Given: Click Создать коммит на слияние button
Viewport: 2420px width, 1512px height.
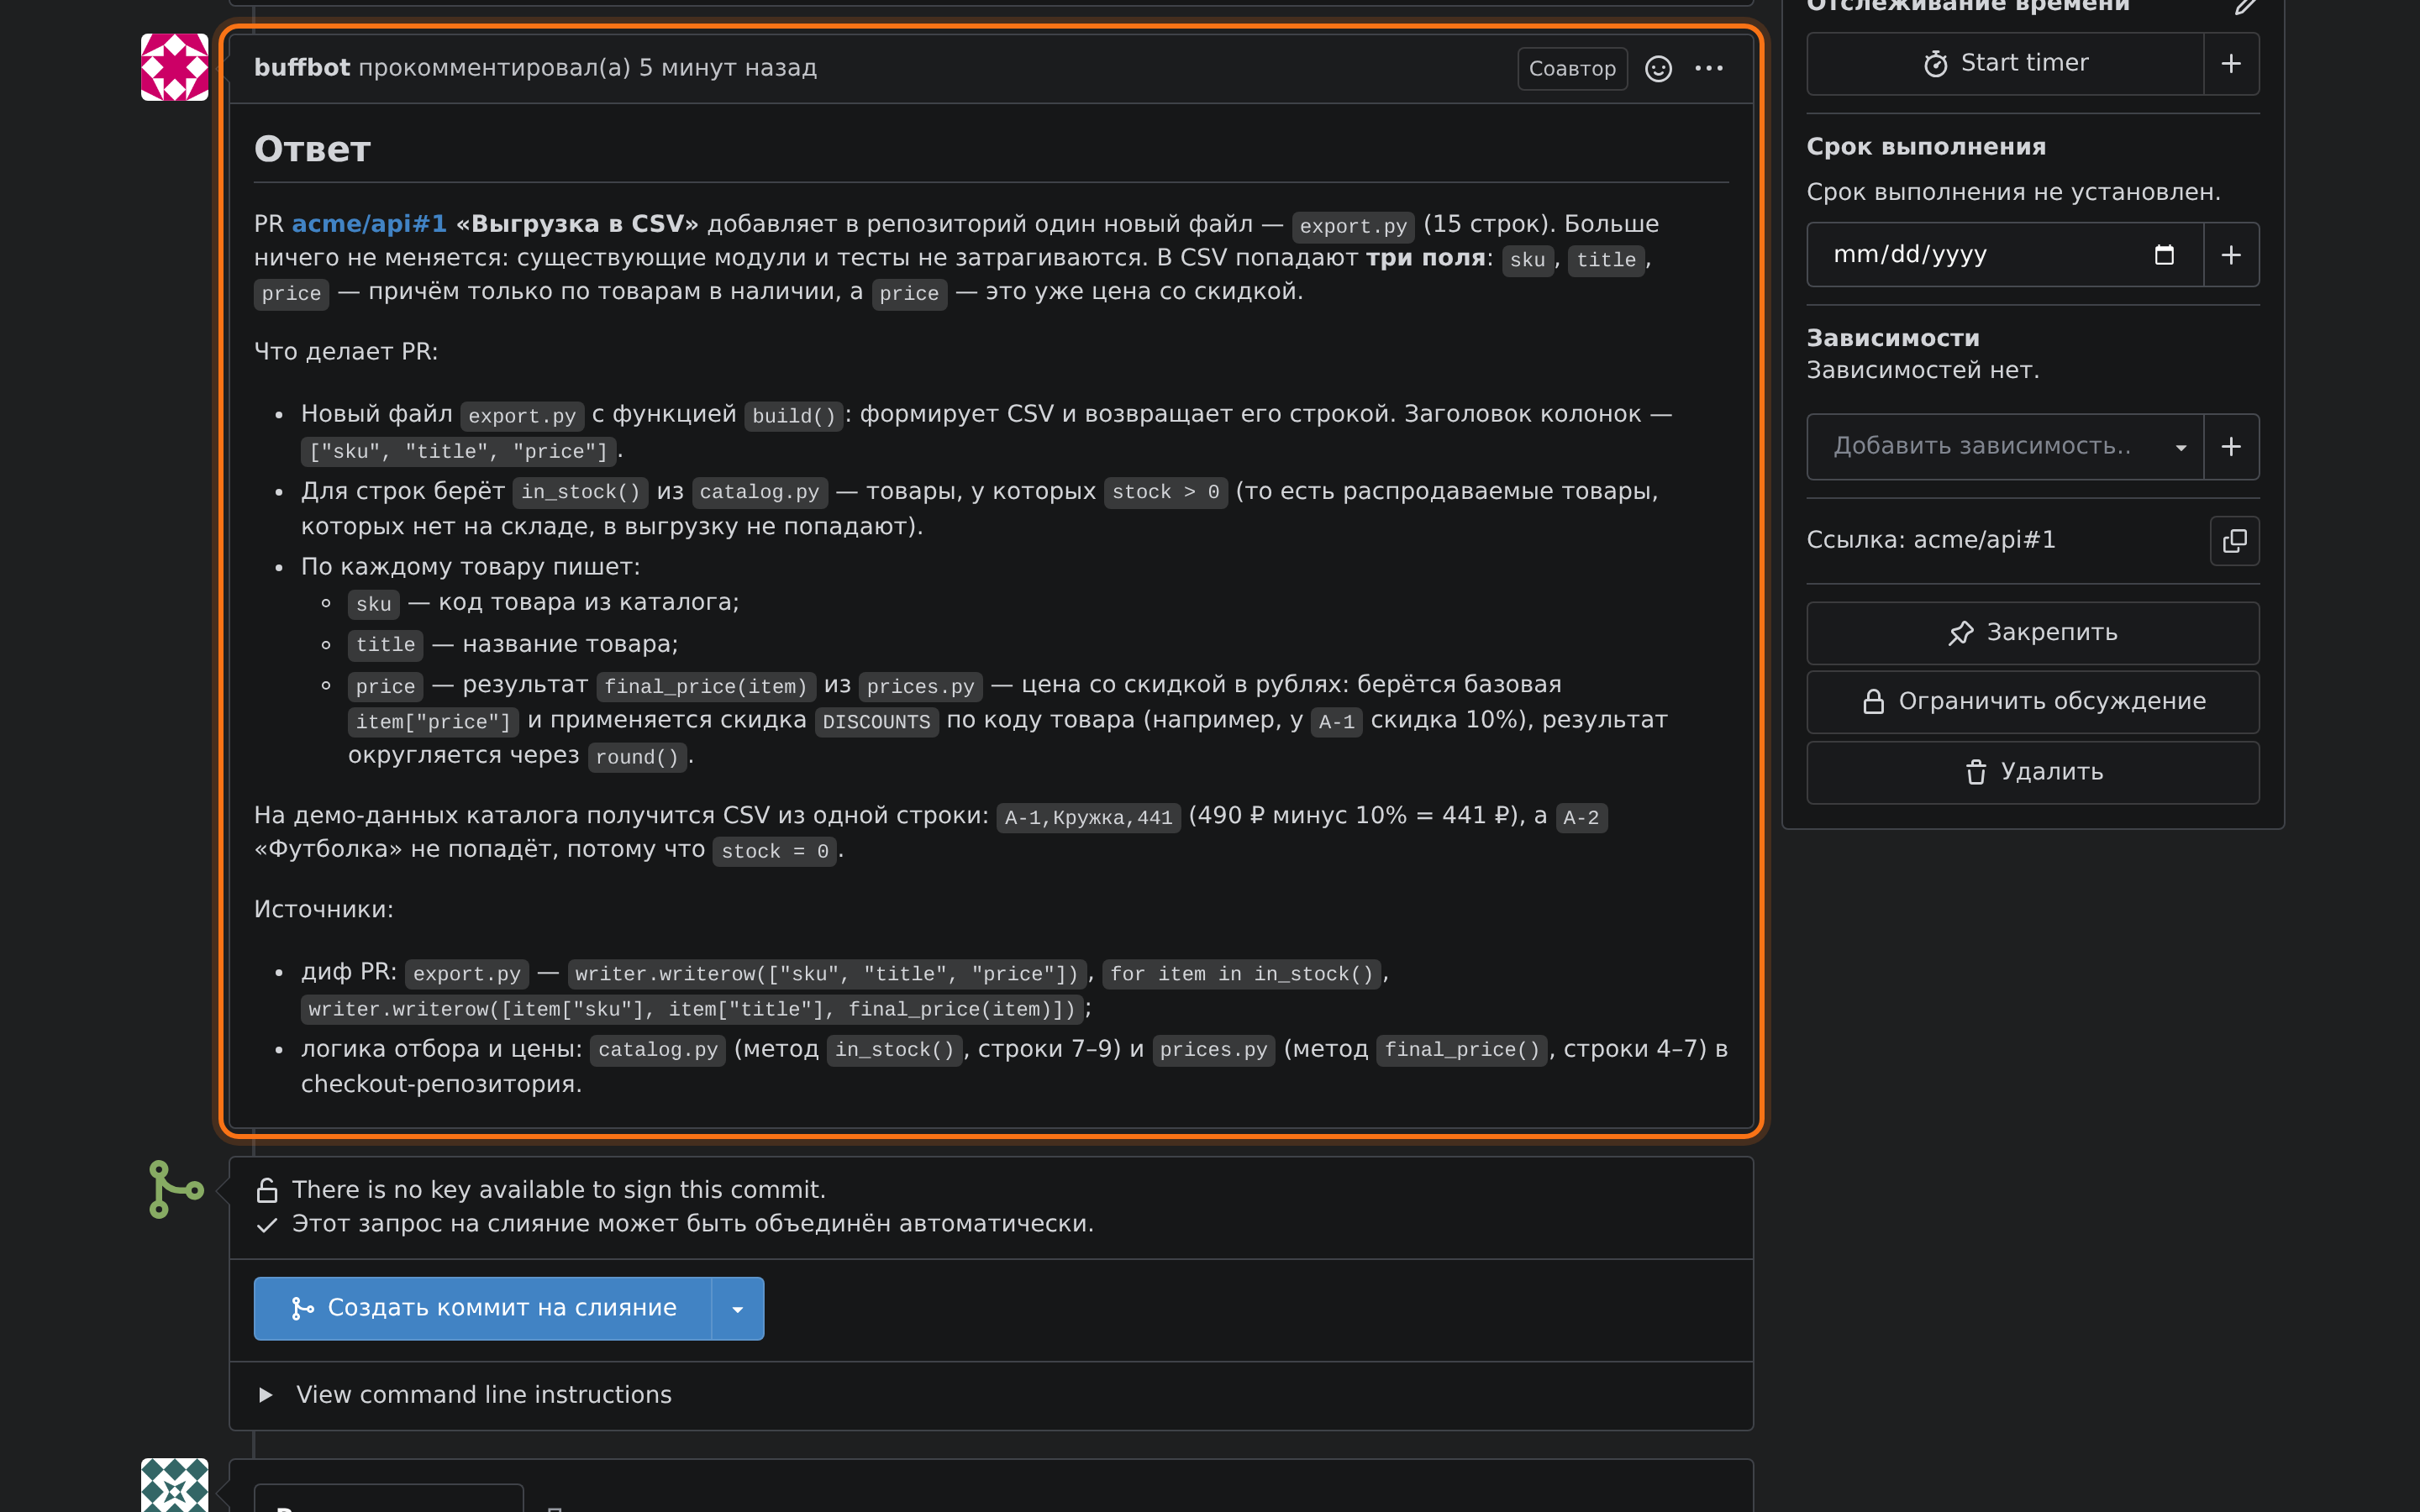Looking at the screenshot, I should tap(483, 1308).
